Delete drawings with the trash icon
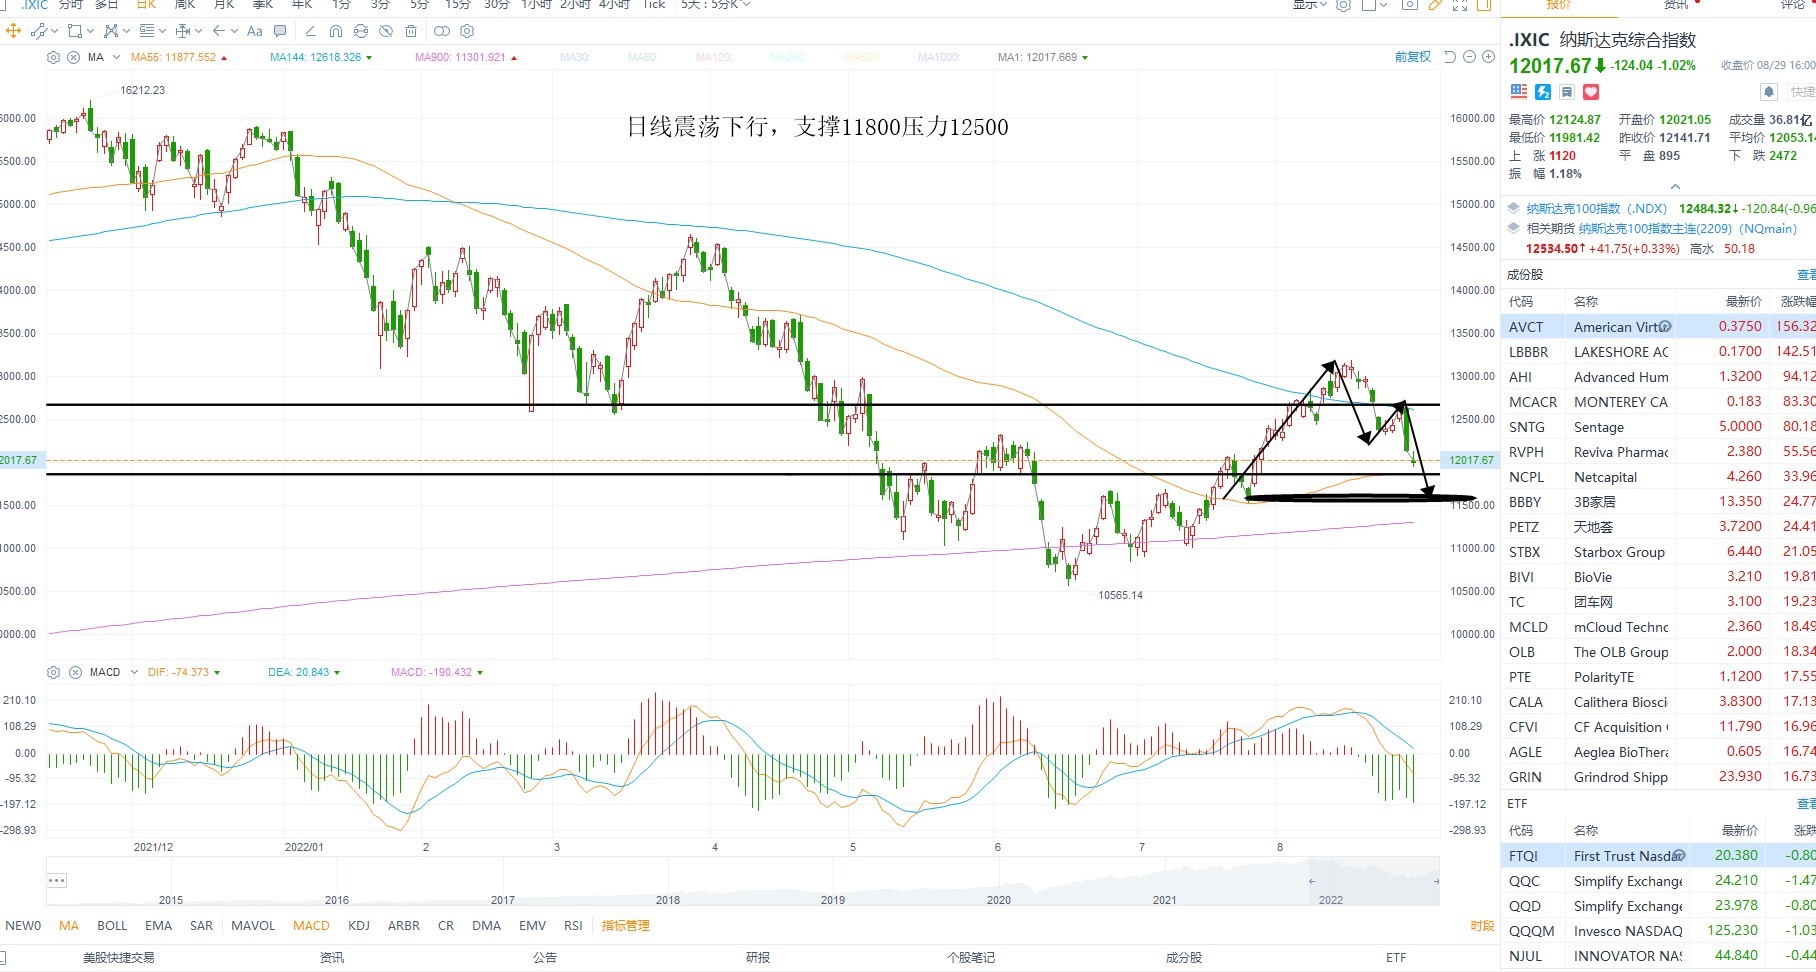 [x=411, y=31]
